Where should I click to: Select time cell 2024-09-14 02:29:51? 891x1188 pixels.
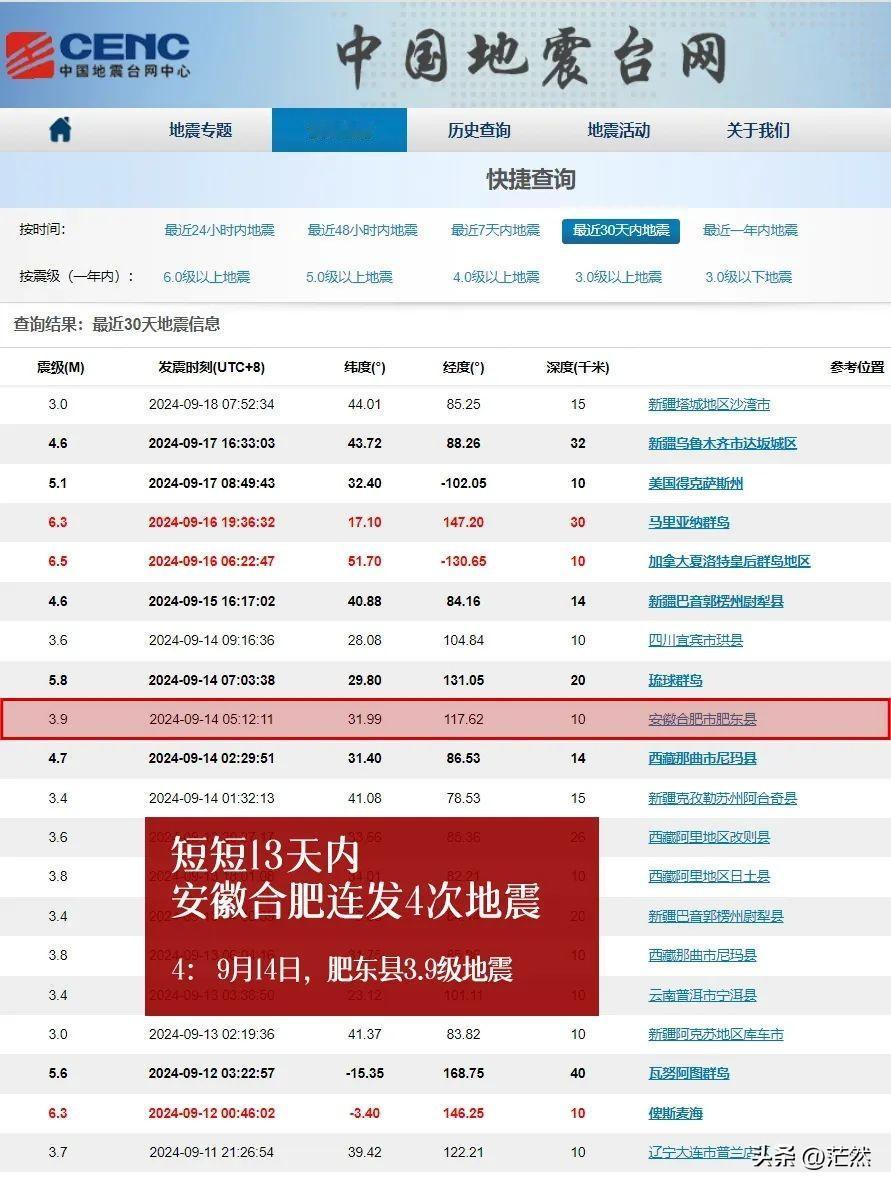pos(211,758)
